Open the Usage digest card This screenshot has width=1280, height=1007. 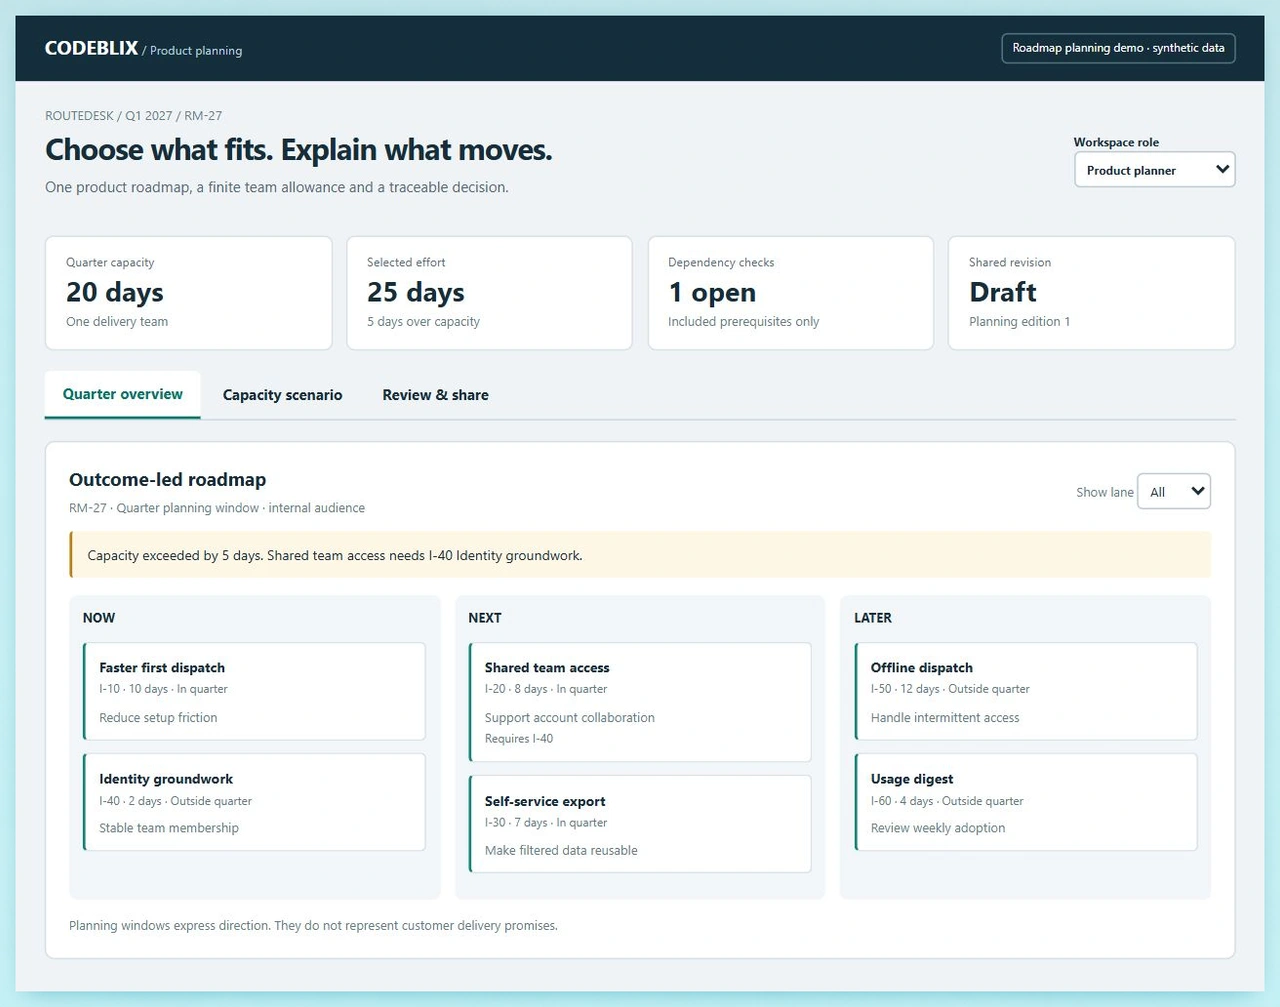click(1026, 802)
